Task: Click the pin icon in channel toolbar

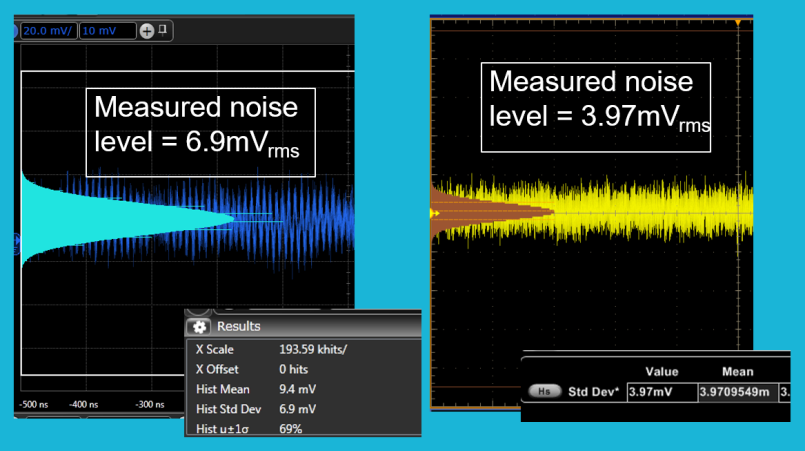Action: point(163,30)
